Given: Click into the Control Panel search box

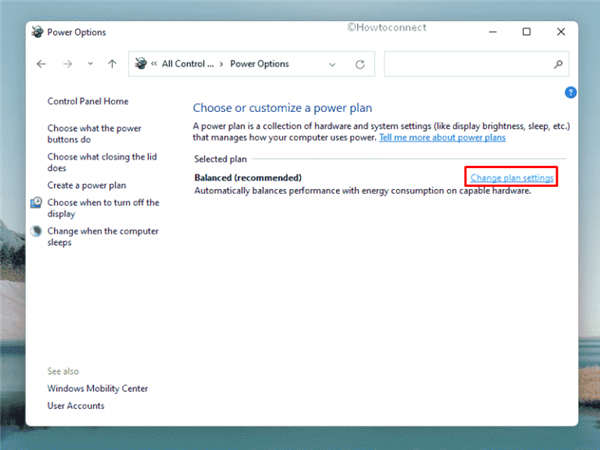Looking at the screenshot, I should point(476,64).
